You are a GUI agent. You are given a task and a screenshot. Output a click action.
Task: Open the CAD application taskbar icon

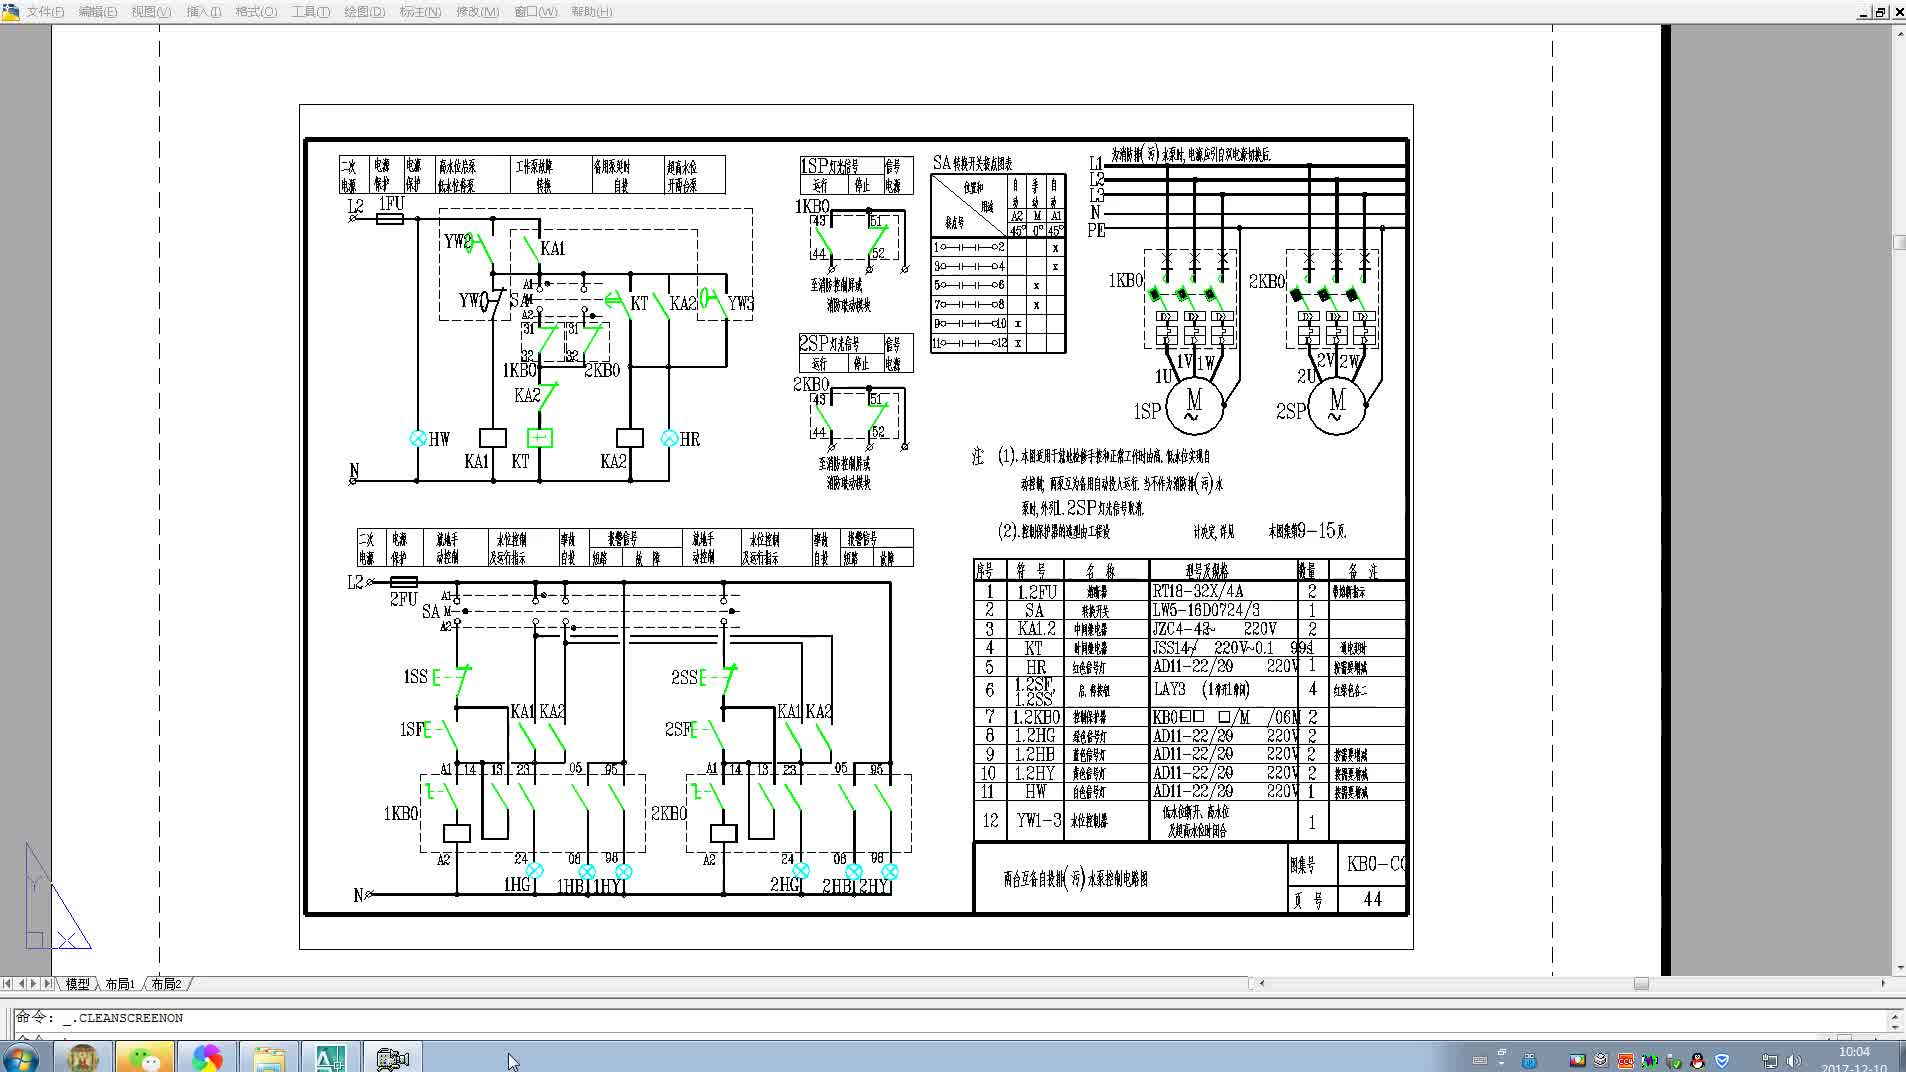(x=331, y=1058)
